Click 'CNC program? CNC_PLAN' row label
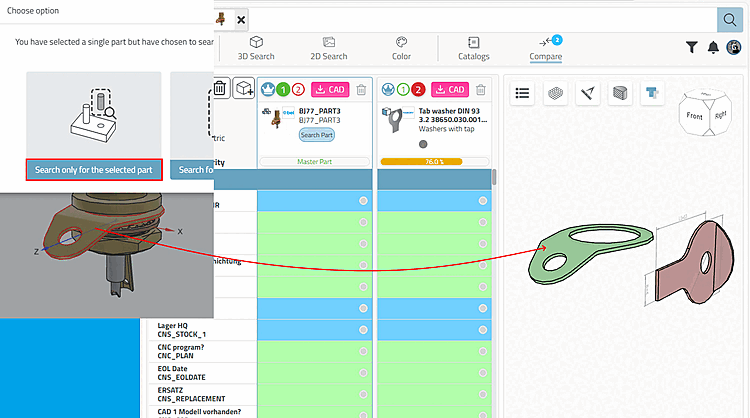This screenshot has height=418, width=750. pyautogui.click(x=181, y=351)
